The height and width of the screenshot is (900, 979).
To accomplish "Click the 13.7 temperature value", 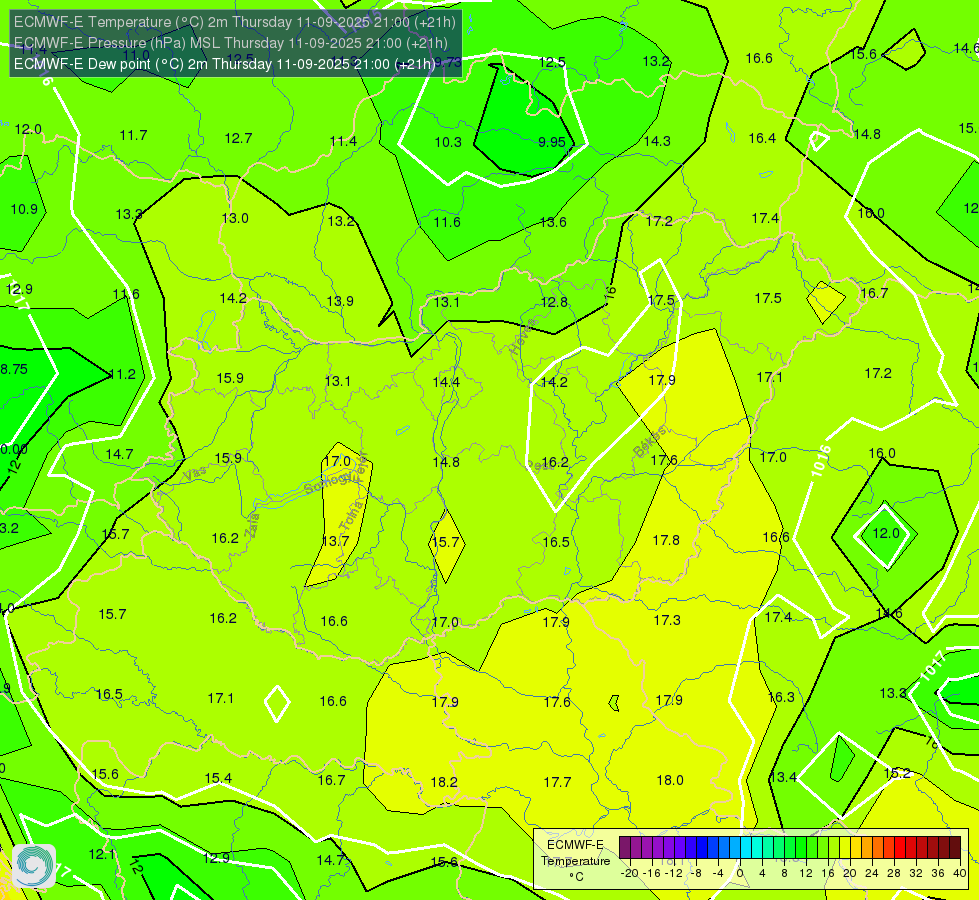I will (x=335, y=541).
